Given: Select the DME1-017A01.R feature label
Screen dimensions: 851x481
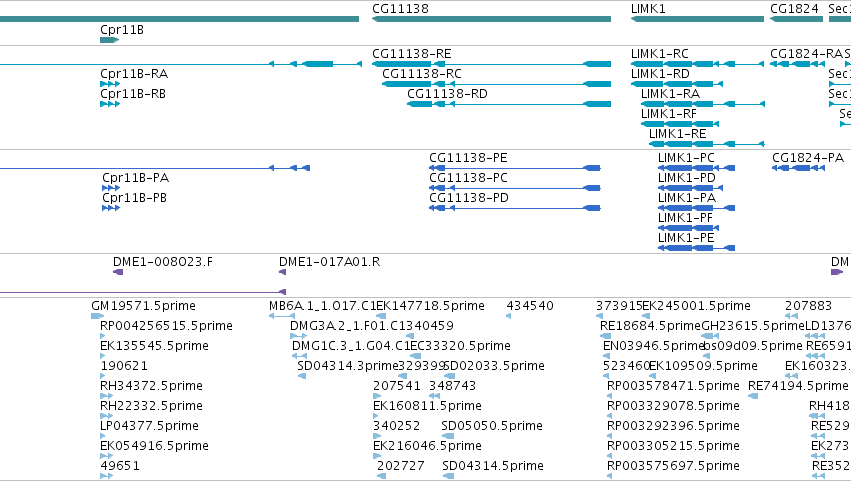Looking at the screenshot, I should tap(329, 262).
